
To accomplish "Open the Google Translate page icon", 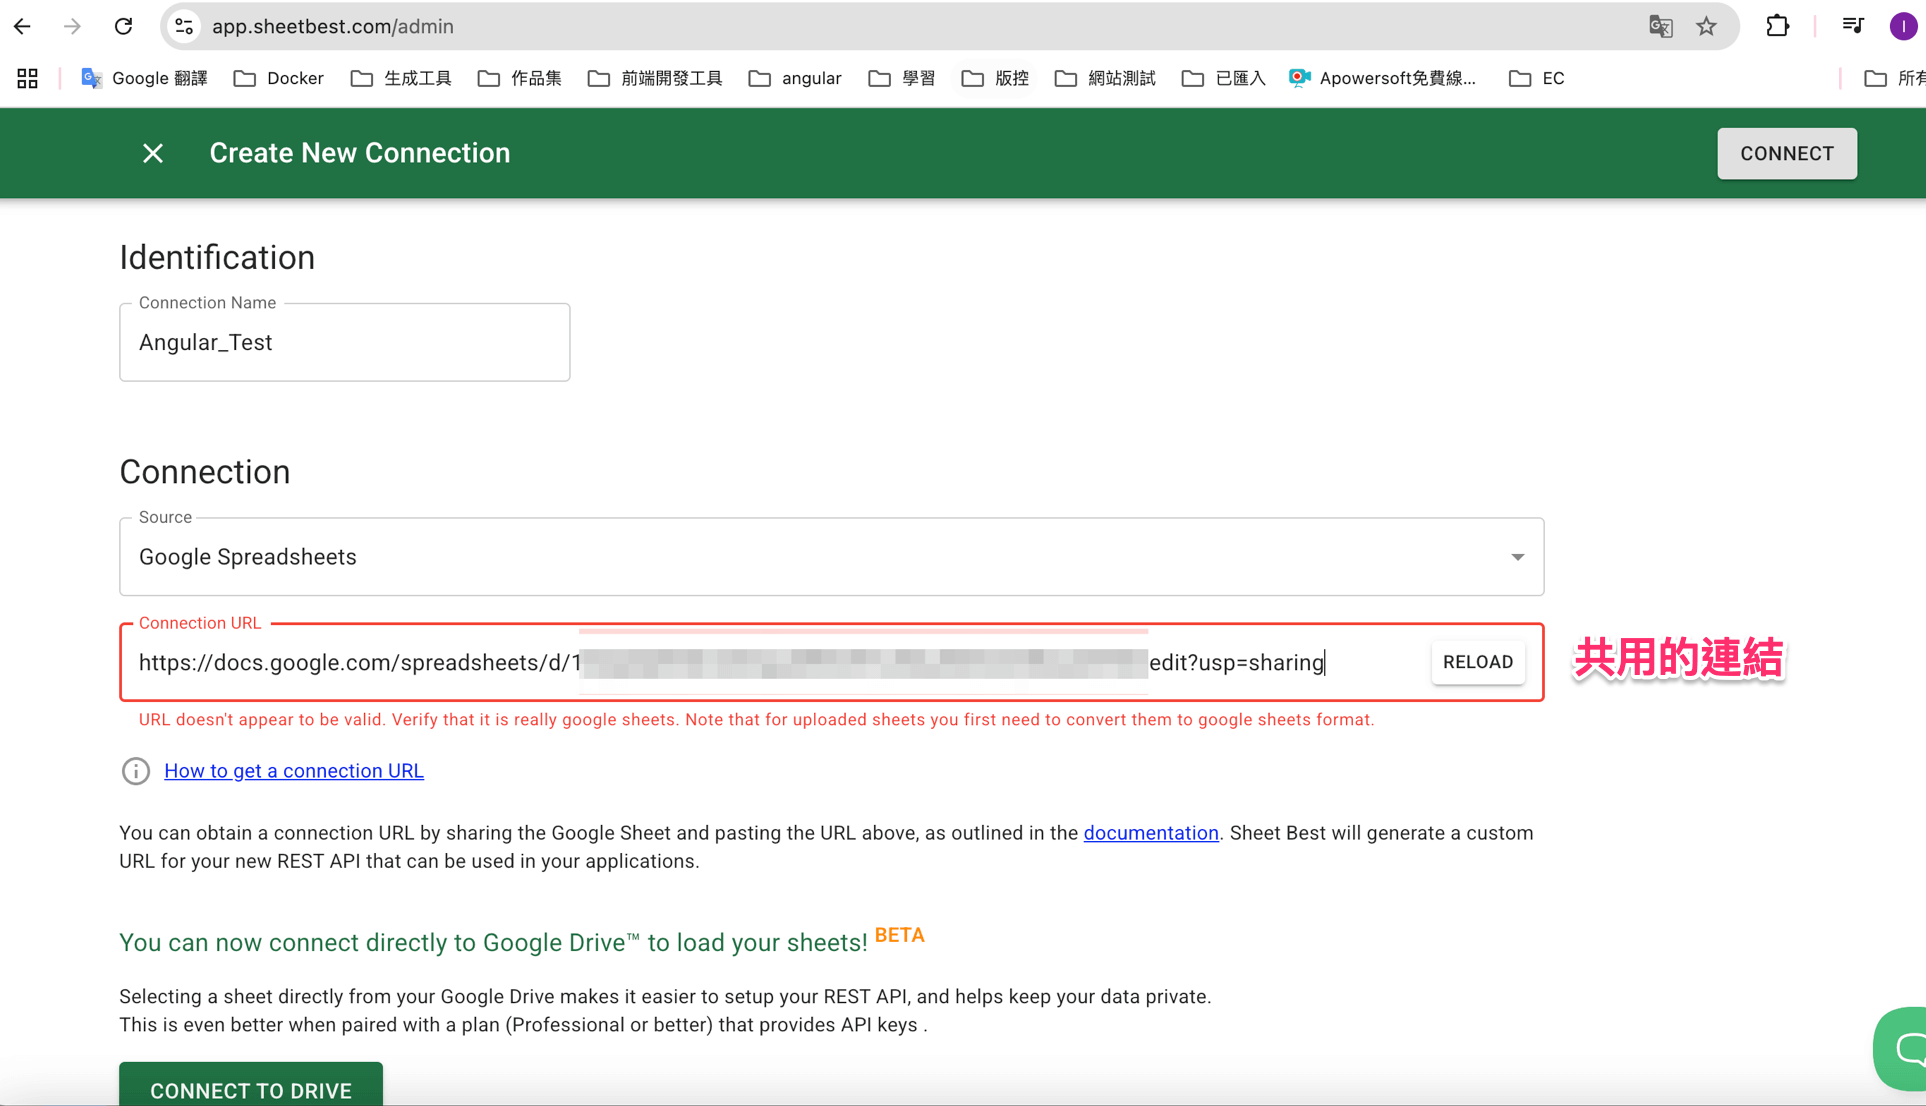I will click(x=1660, y=27).
